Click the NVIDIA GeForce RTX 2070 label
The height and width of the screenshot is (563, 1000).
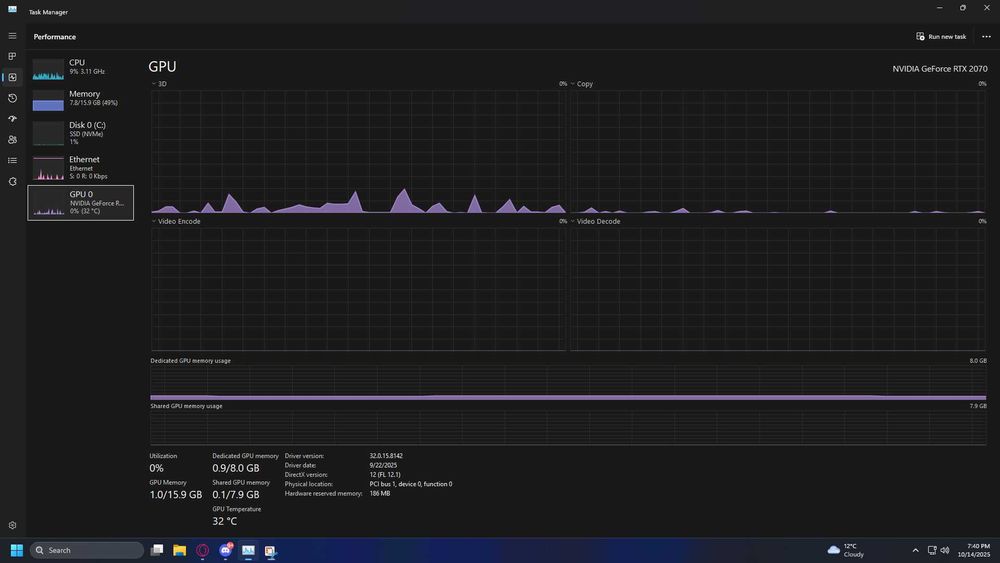[x=939, y=68]
